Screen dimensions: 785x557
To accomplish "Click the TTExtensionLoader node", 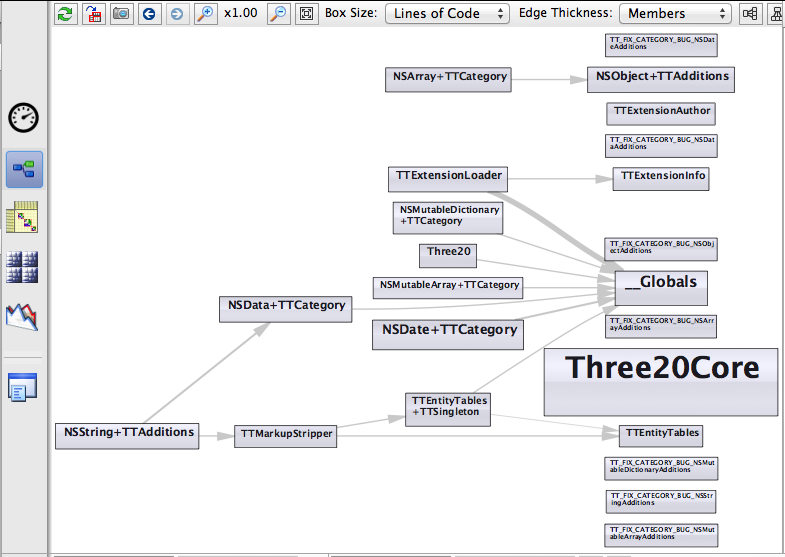I will click(448, 179).
